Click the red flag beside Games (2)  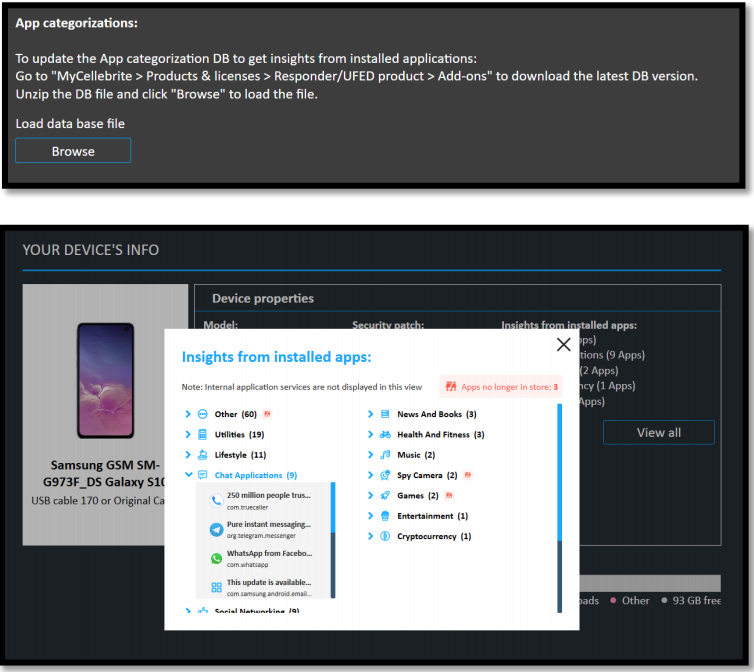tap(449, 495)
